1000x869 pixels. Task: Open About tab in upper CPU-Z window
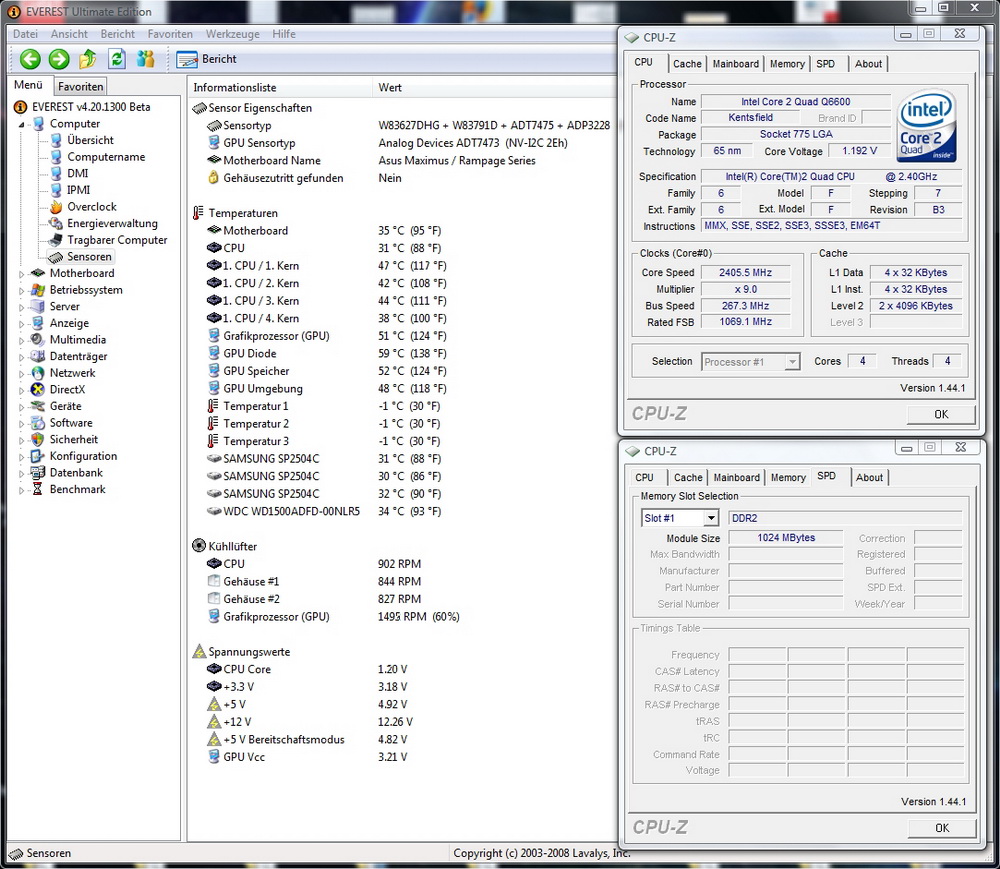[x=868, y=64]
